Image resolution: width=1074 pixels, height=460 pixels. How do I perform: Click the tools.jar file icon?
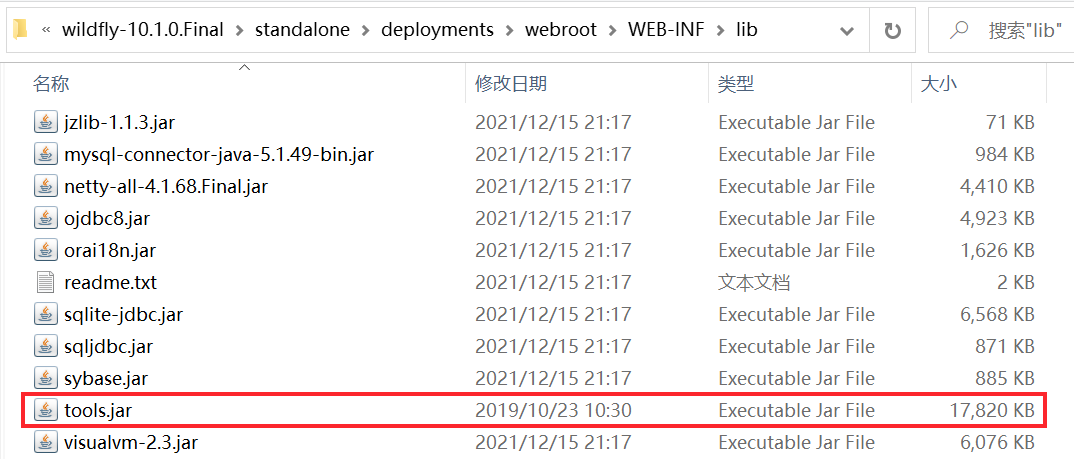click(45, 410)
